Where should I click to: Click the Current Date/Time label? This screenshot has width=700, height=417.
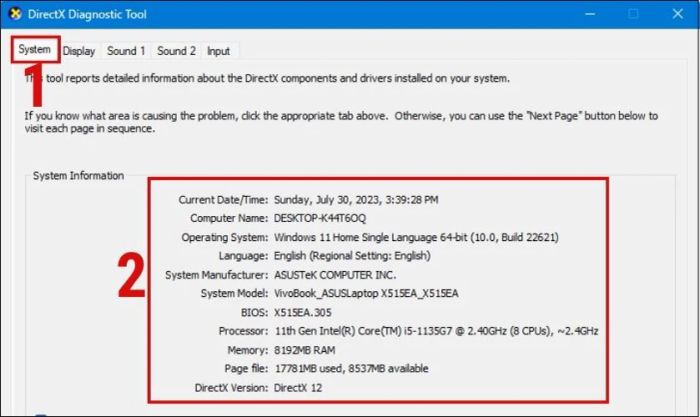click(x=223, y=200)
